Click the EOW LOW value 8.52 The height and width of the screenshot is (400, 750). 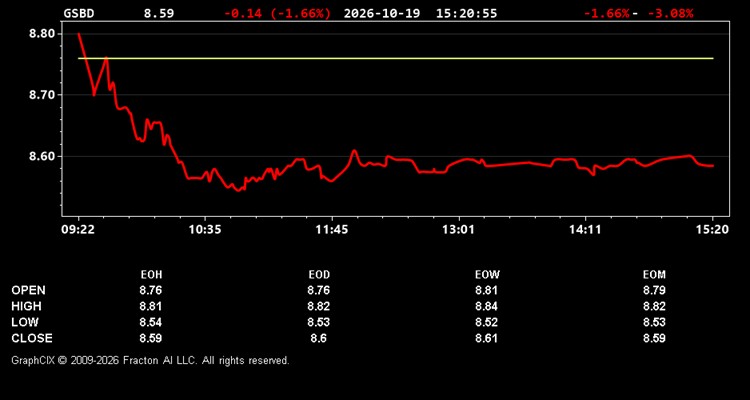(x=486, y=322)
